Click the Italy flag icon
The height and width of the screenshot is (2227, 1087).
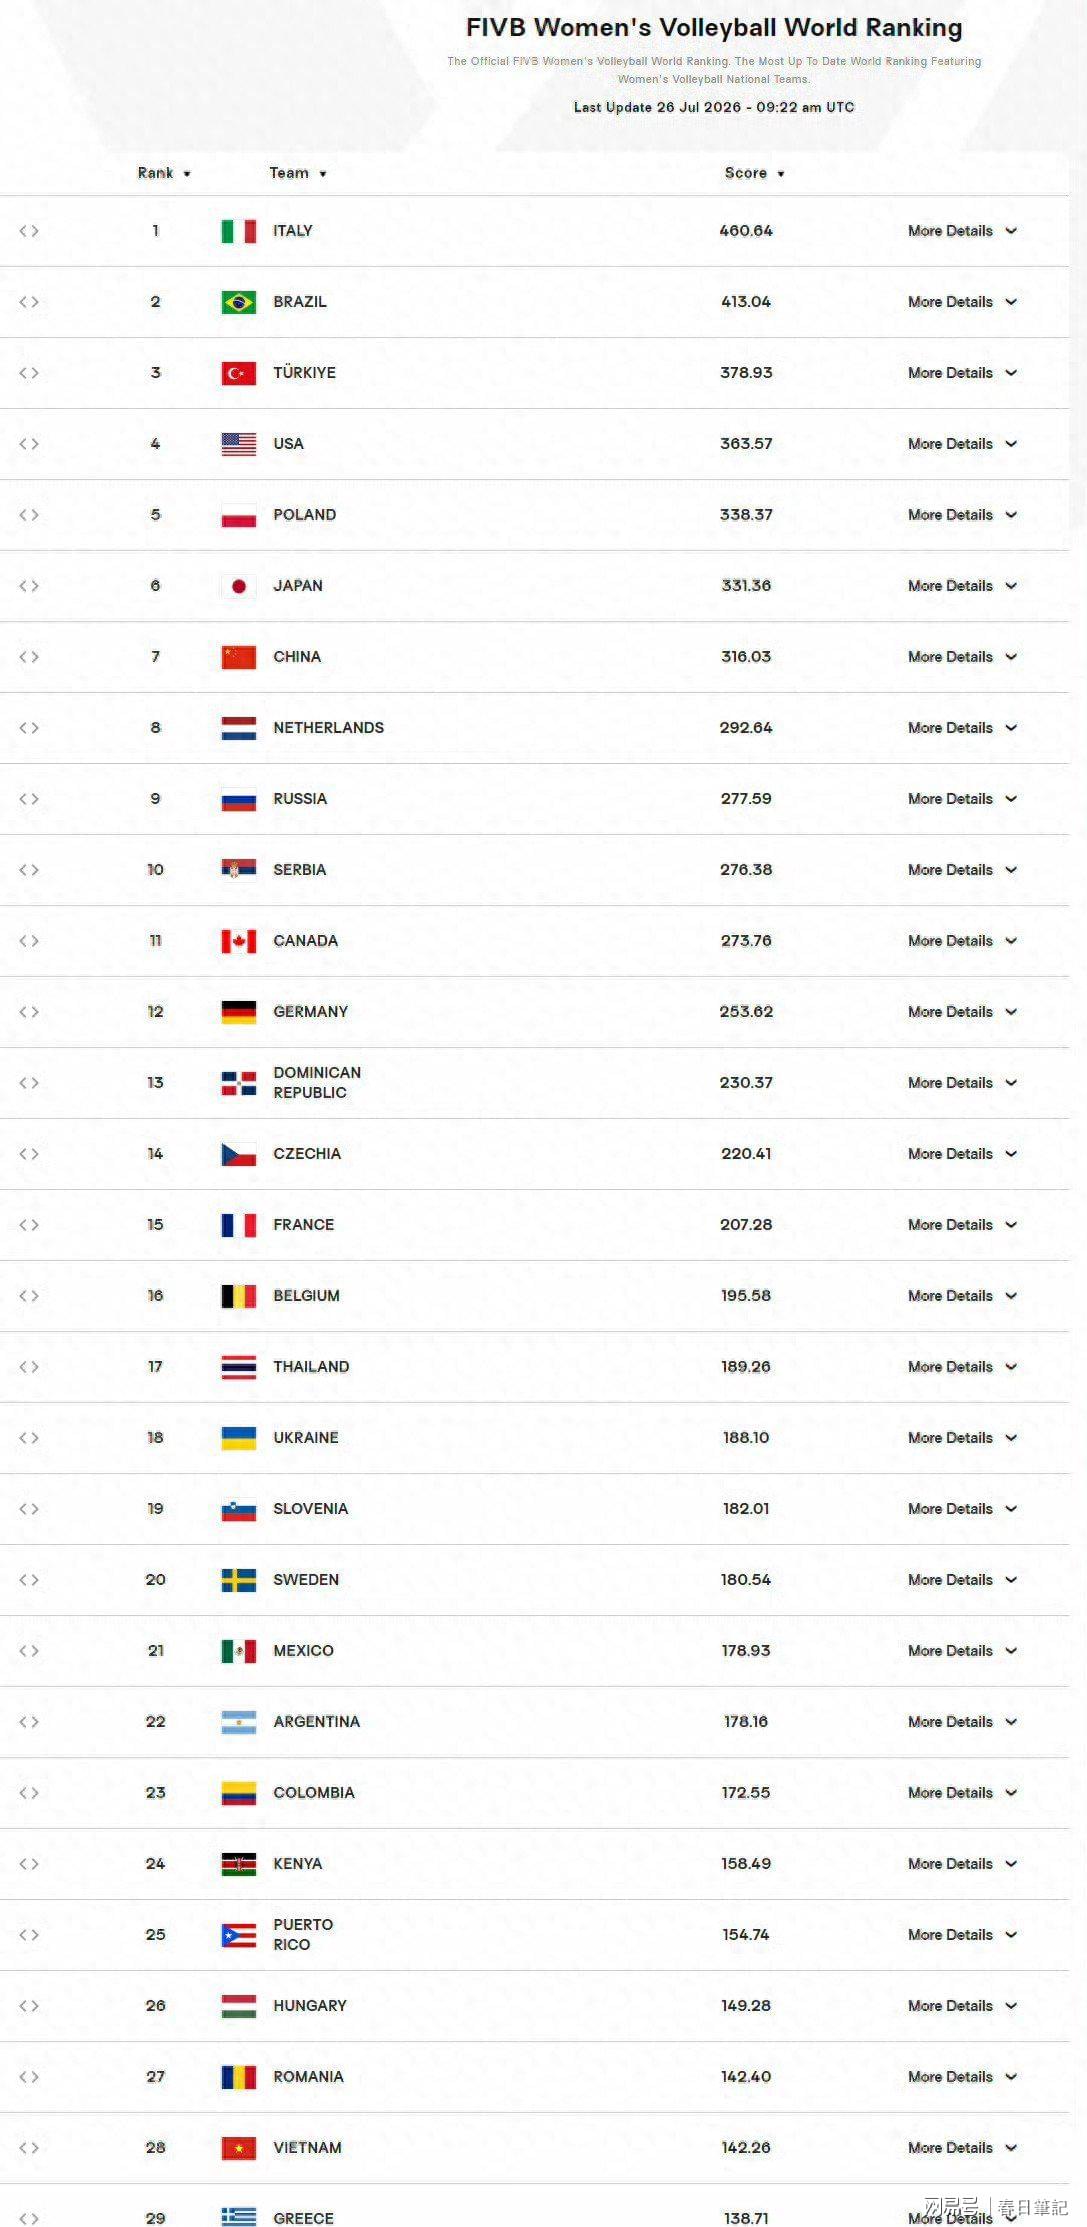pyautogui.click(x=238, y=231)
